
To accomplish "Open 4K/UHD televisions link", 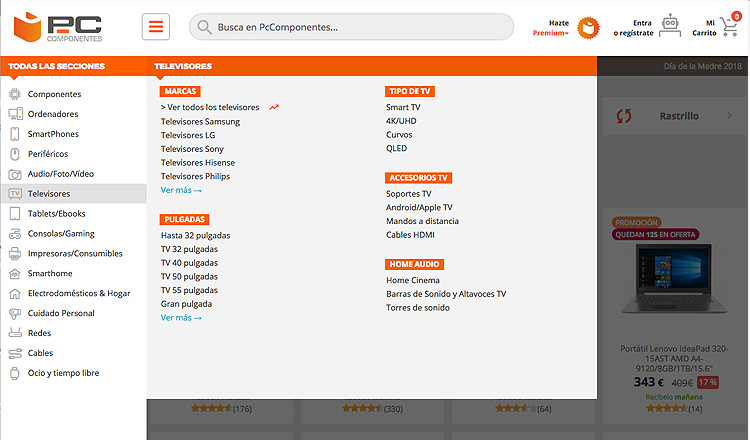I will tap(401, 121).
